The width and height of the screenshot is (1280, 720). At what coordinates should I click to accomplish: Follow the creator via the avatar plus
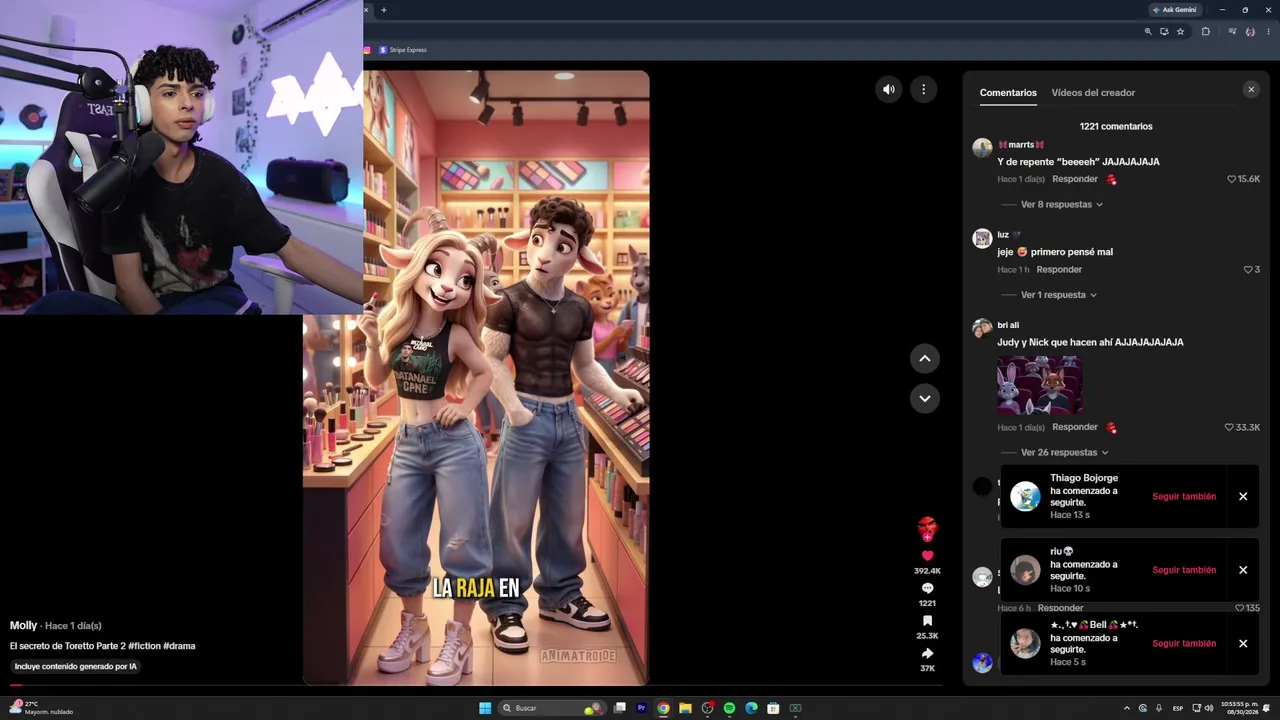pyautogui.click(x=927, y=537)
